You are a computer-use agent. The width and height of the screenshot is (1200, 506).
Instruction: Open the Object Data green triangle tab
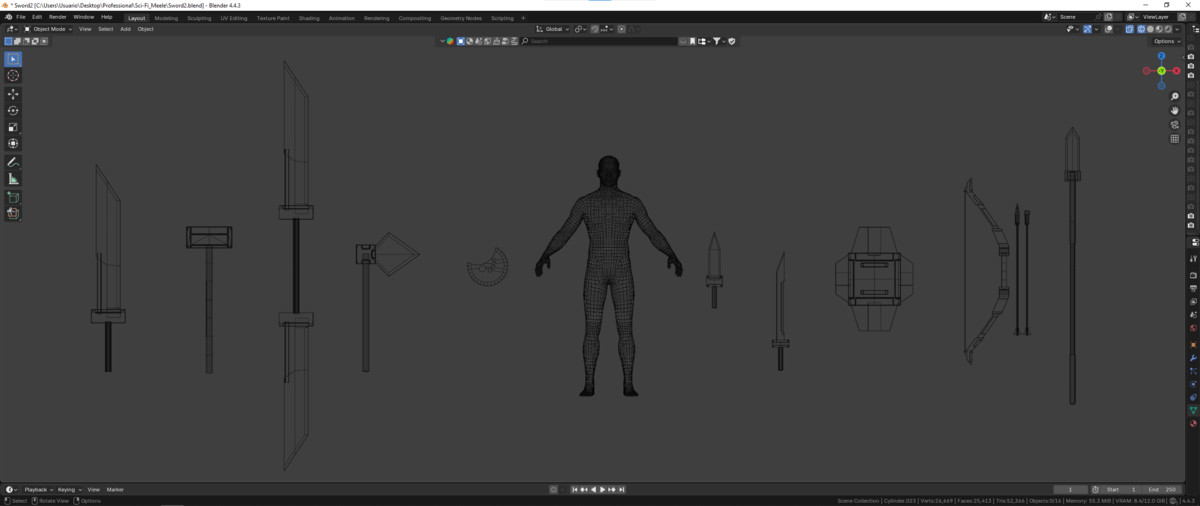[x=1193, y=411]
